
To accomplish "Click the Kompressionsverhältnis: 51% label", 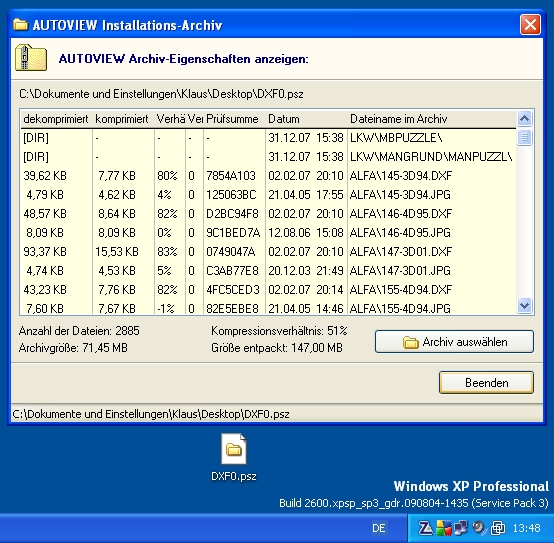I will click(x=279, y=331).
